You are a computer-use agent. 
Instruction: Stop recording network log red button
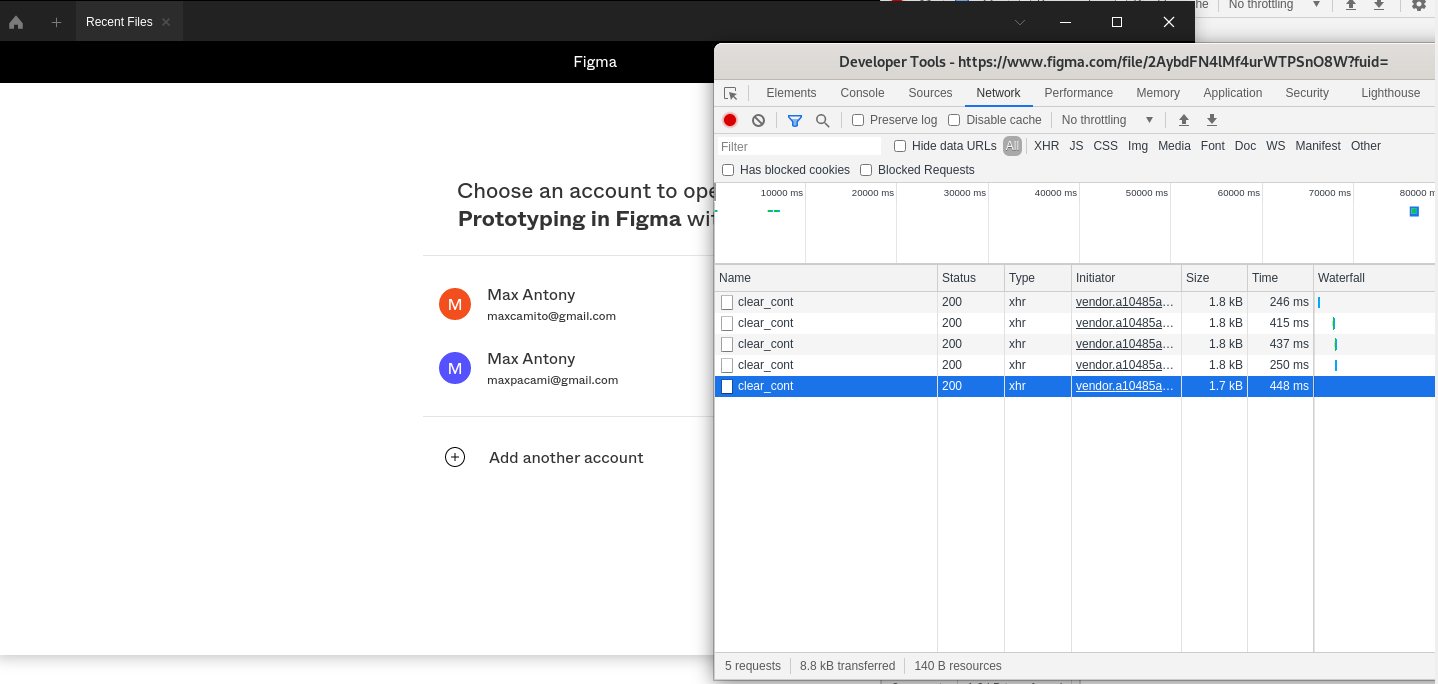click(730, 120)
